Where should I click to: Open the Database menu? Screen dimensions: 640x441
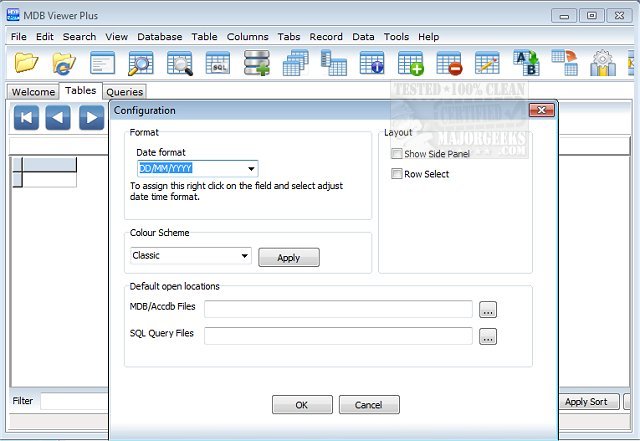tap(160, 37)
